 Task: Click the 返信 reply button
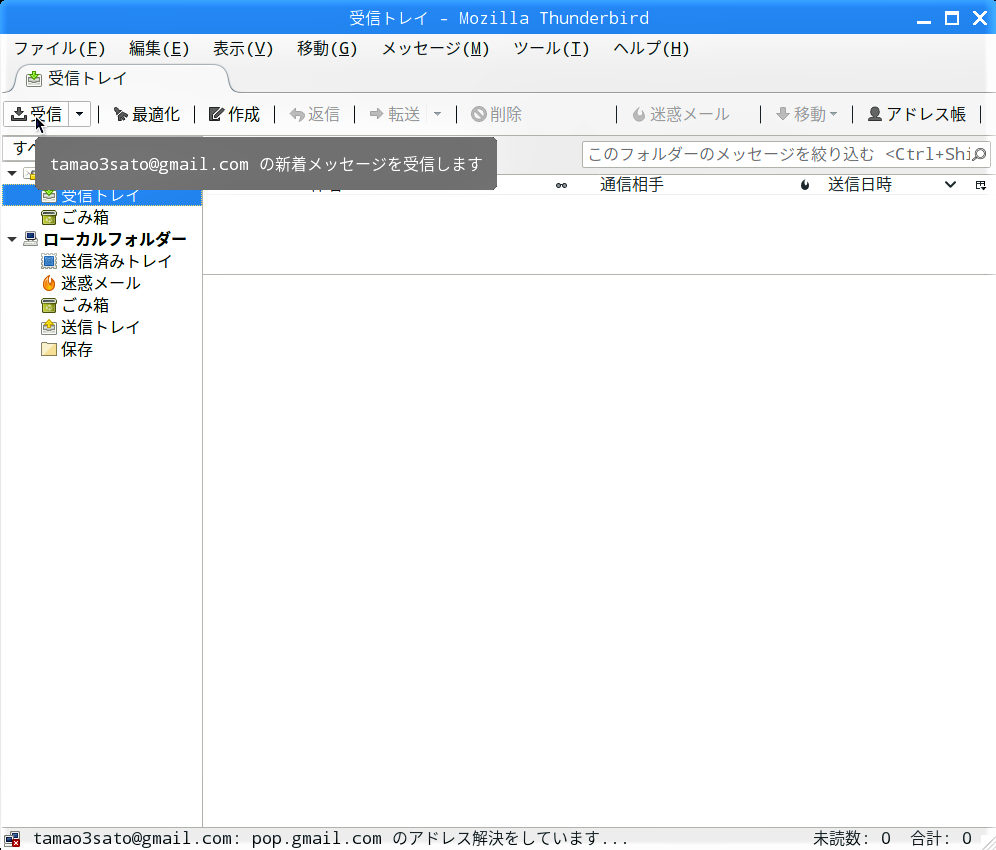314,114
